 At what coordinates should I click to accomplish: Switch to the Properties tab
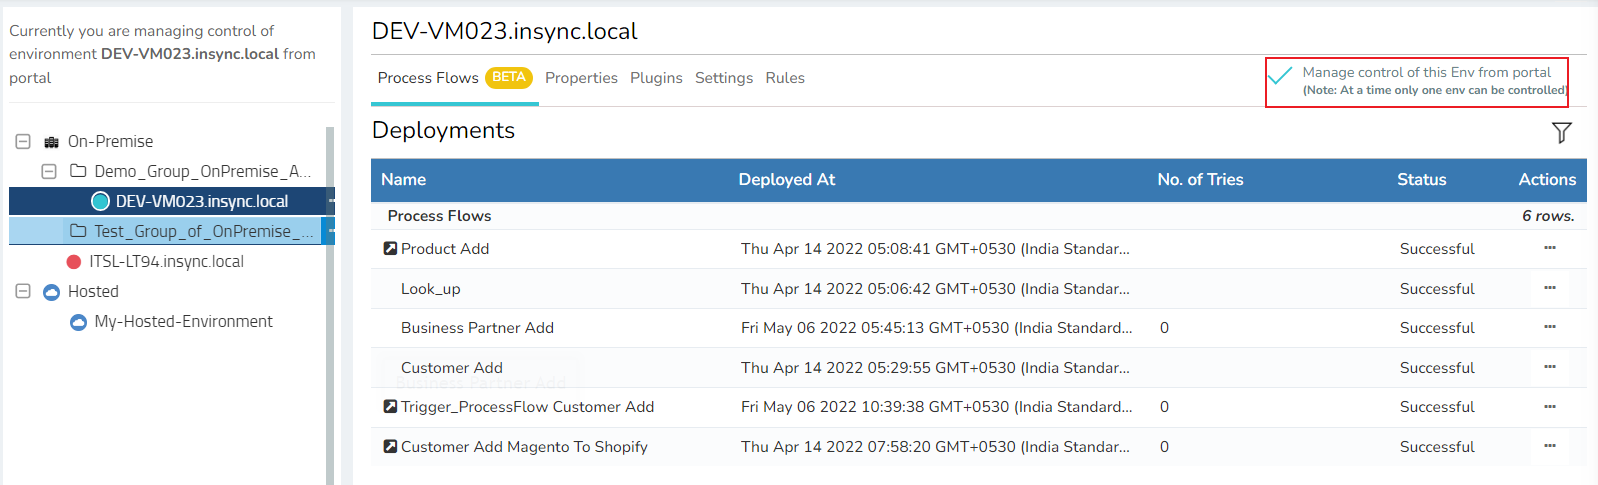coord(581,78)
